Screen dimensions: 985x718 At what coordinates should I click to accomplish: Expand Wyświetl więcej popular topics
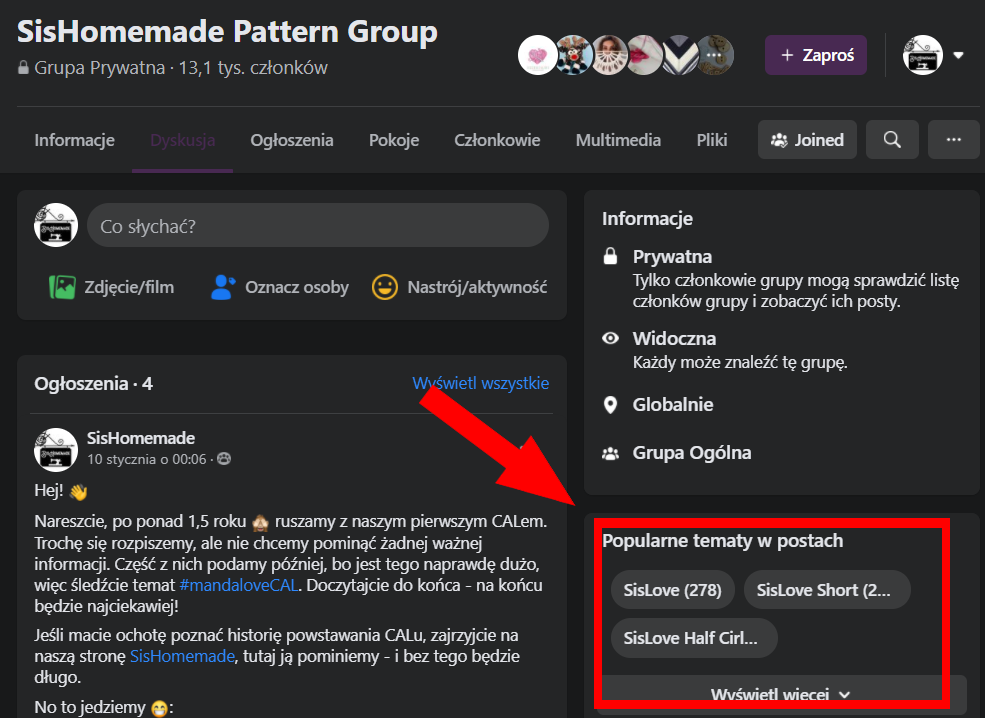(x=780, y=694)
